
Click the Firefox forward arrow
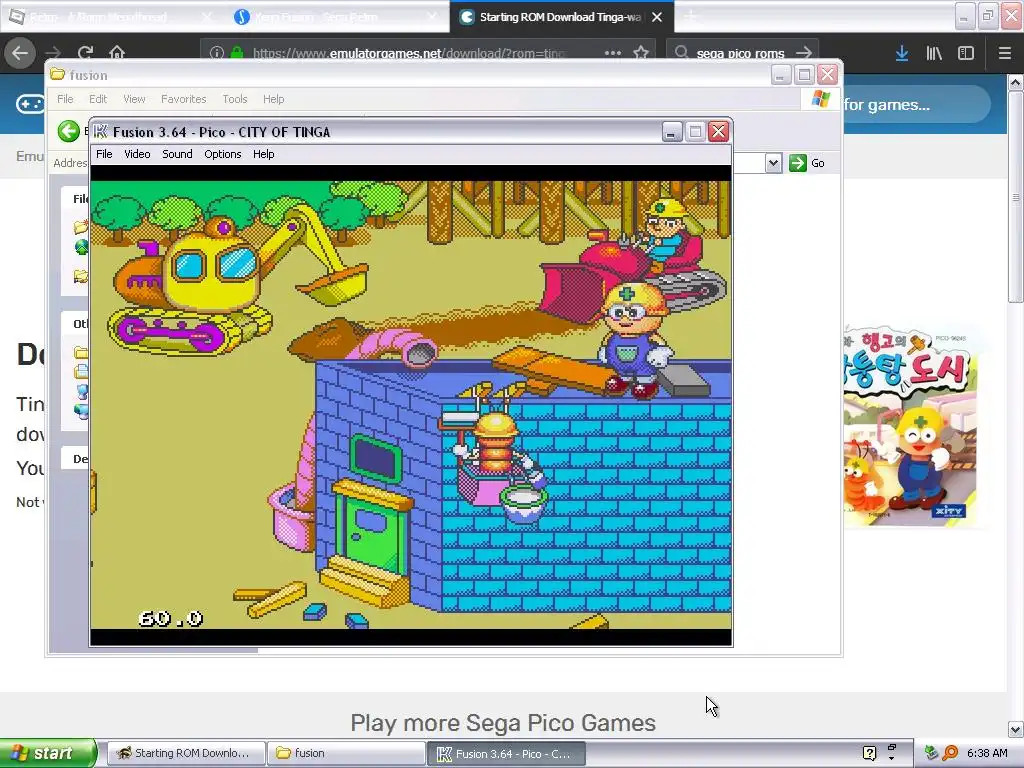[53, 53]
